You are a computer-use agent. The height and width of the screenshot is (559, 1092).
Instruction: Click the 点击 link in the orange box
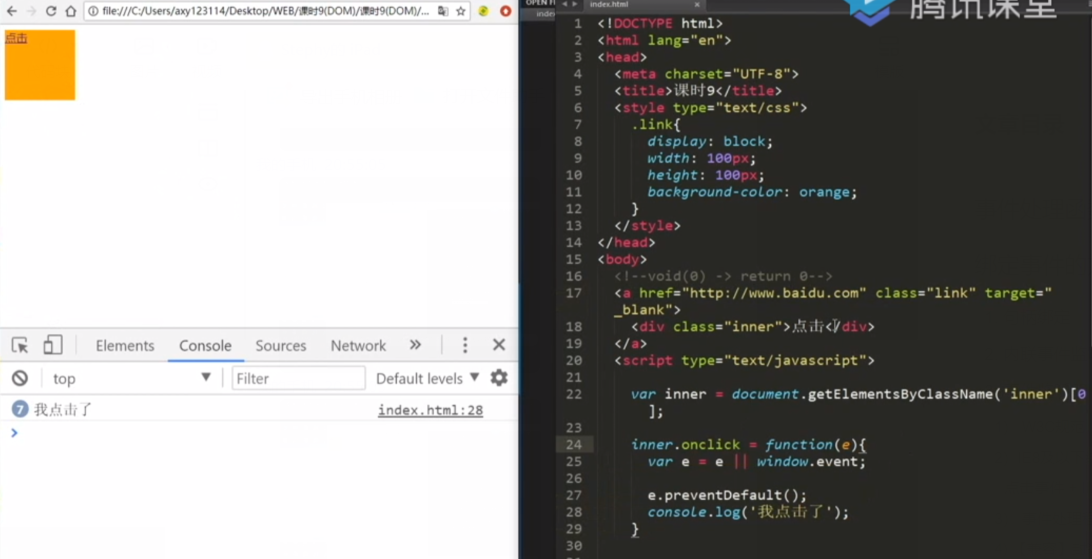(x=16, y=38)
